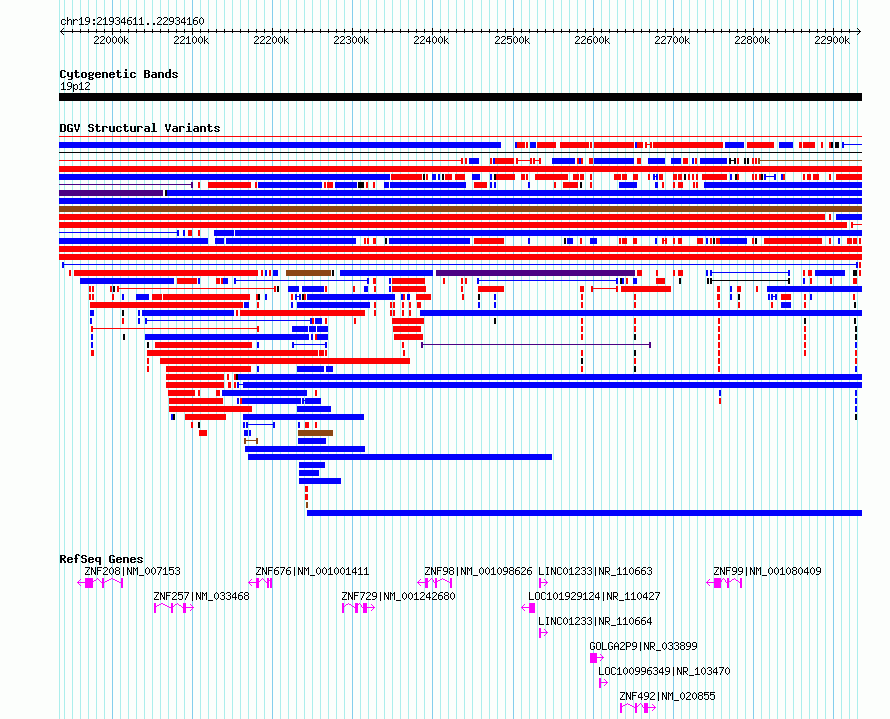890x719 pixels.
Task: Click the 22400k ruler tick label
Action: [431, 40]
